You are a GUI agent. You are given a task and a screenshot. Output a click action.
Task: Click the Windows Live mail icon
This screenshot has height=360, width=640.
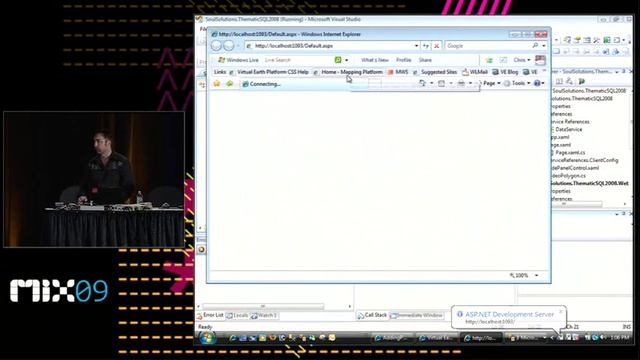[503, 60]
